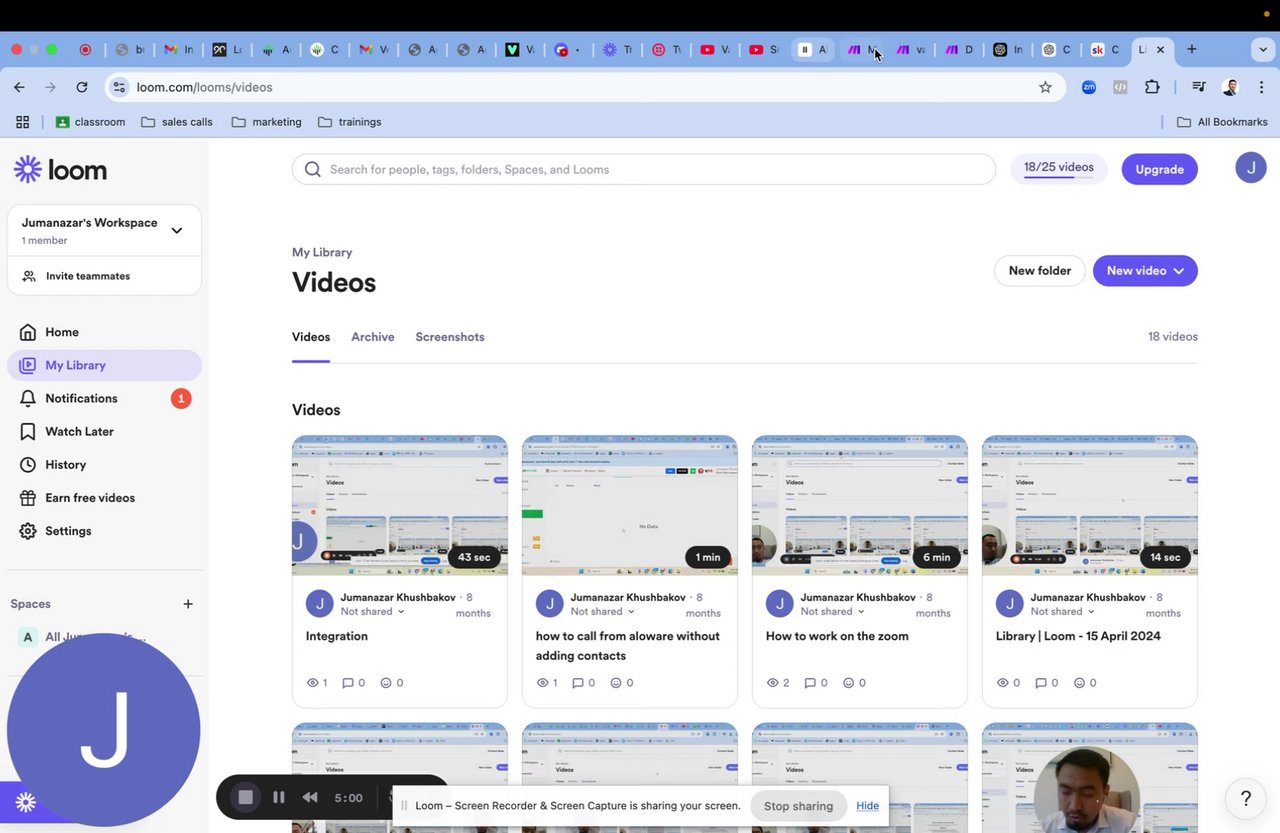Open Library Loom 15 April 2024 thumbnail
Screen dimensions: 1280x833
point(1090,506)
